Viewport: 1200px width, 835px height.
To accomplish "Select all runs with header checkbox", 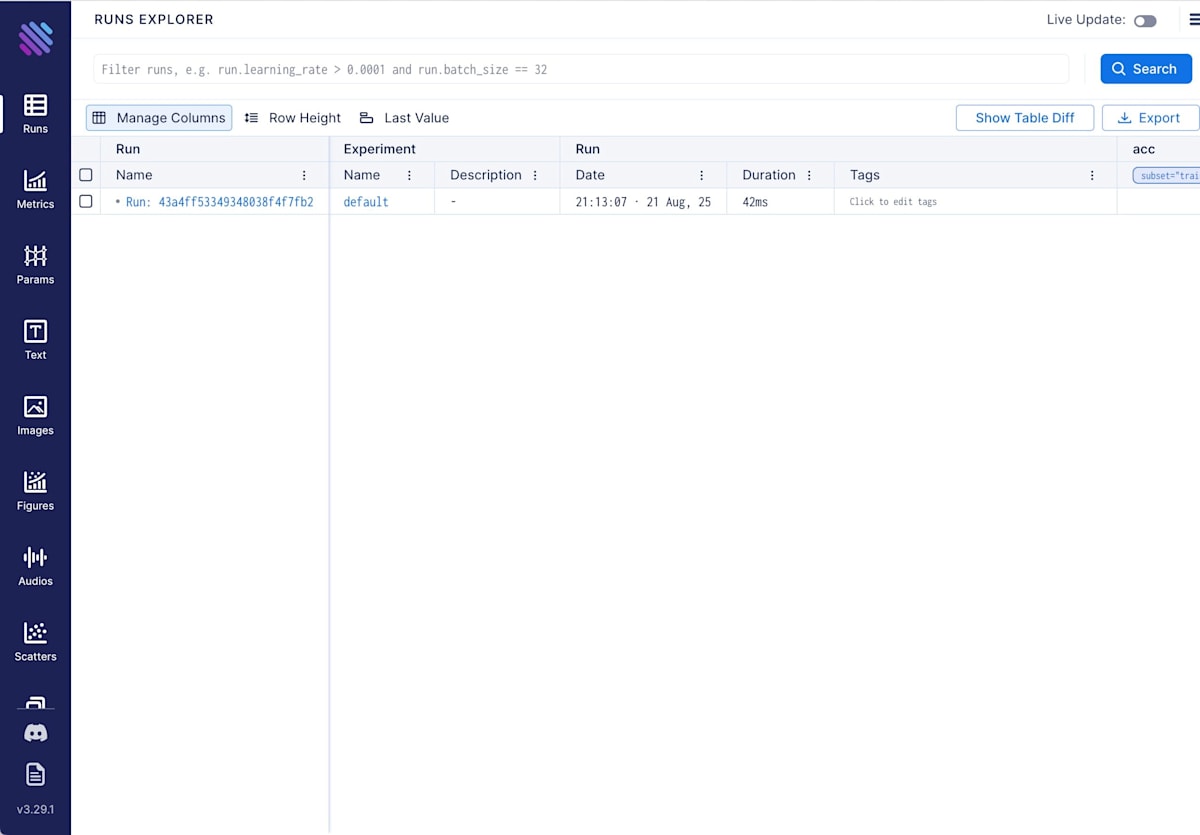I will coord(86,175).
